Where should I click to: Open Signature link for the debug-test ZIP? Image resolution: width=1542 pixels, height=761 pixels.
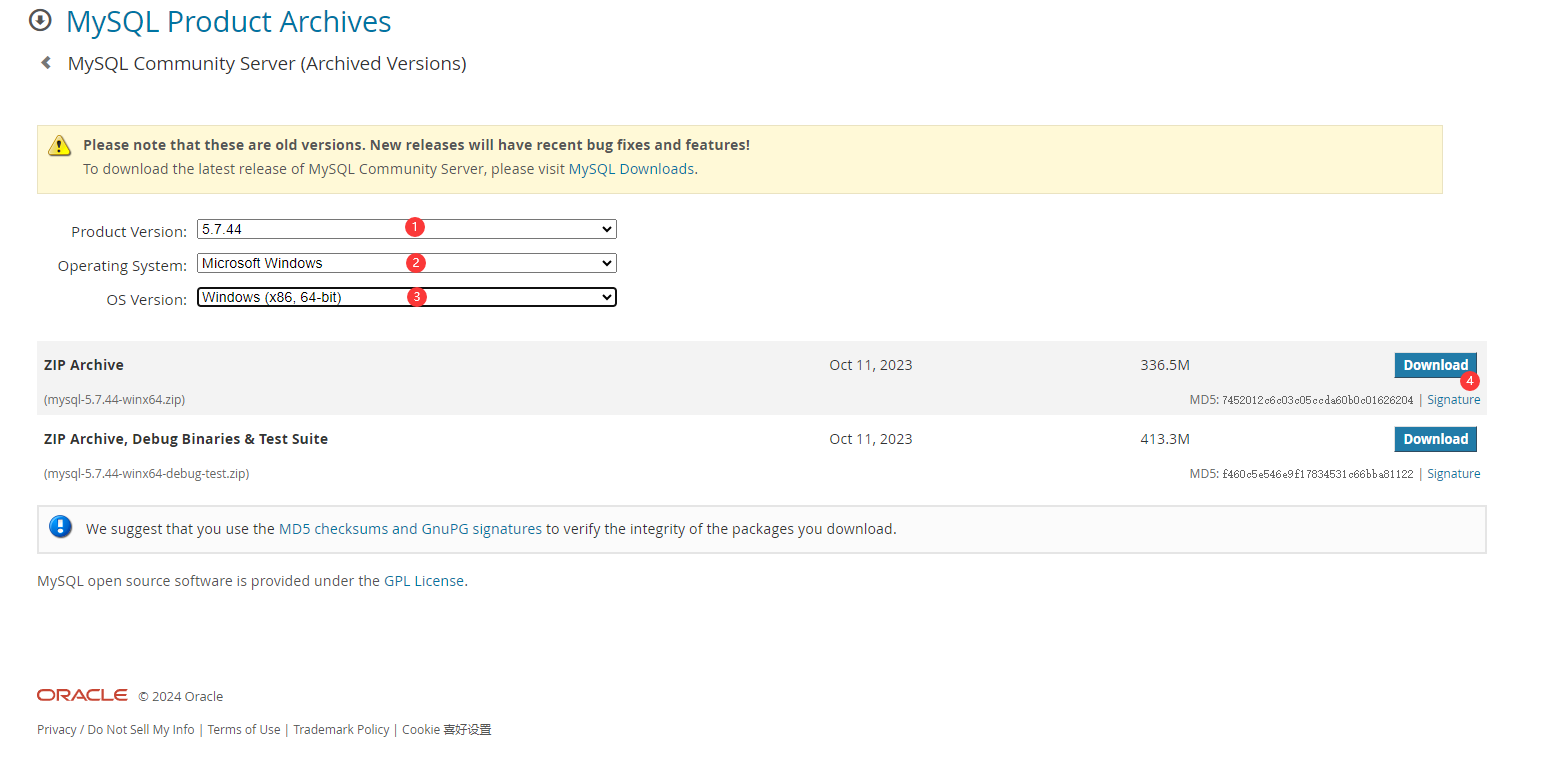pyautogui.click(x=1453, y=474)
